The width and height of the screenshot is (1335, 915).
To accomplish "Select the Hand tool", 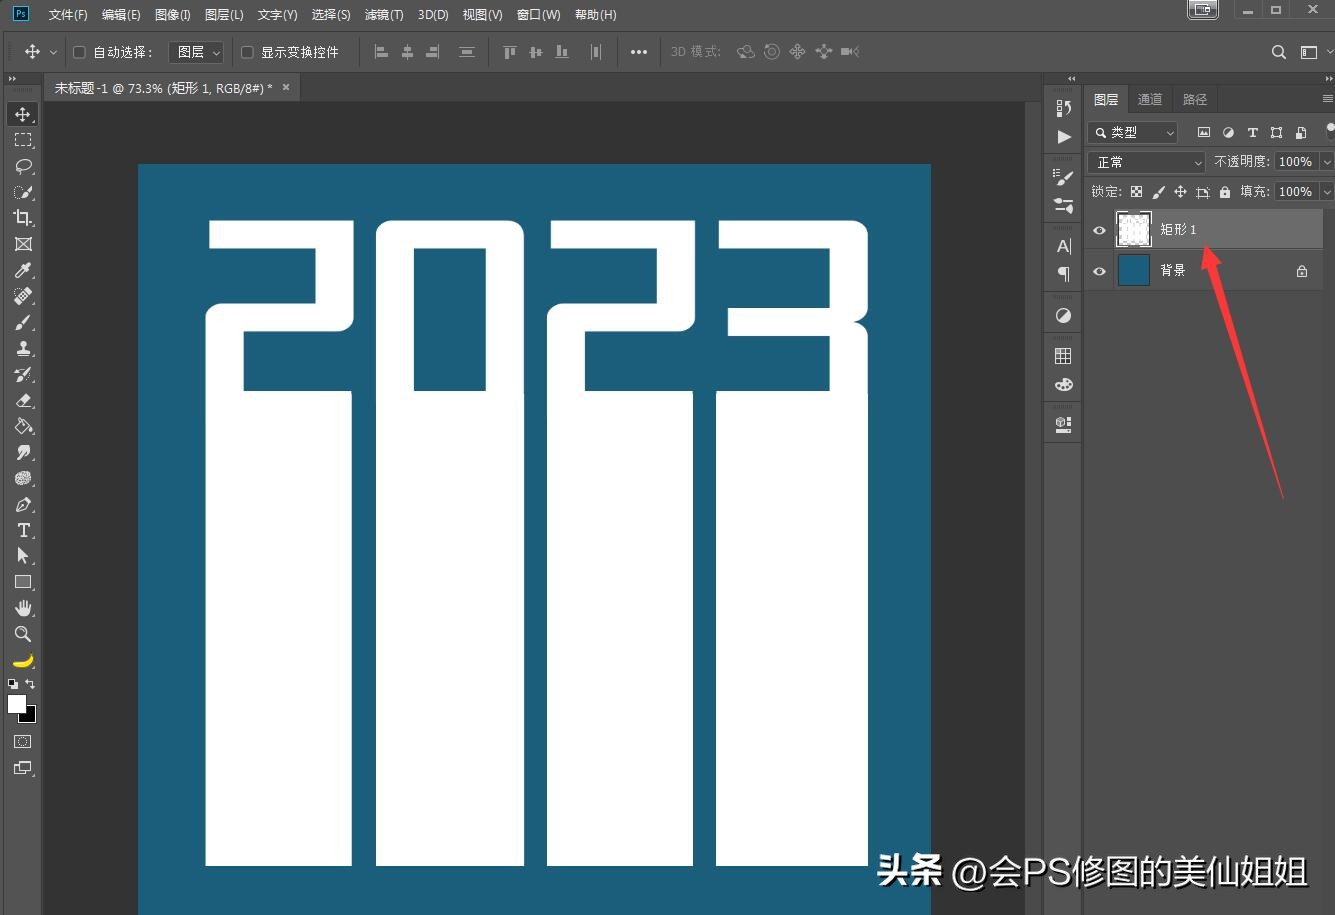I will 23,608.
